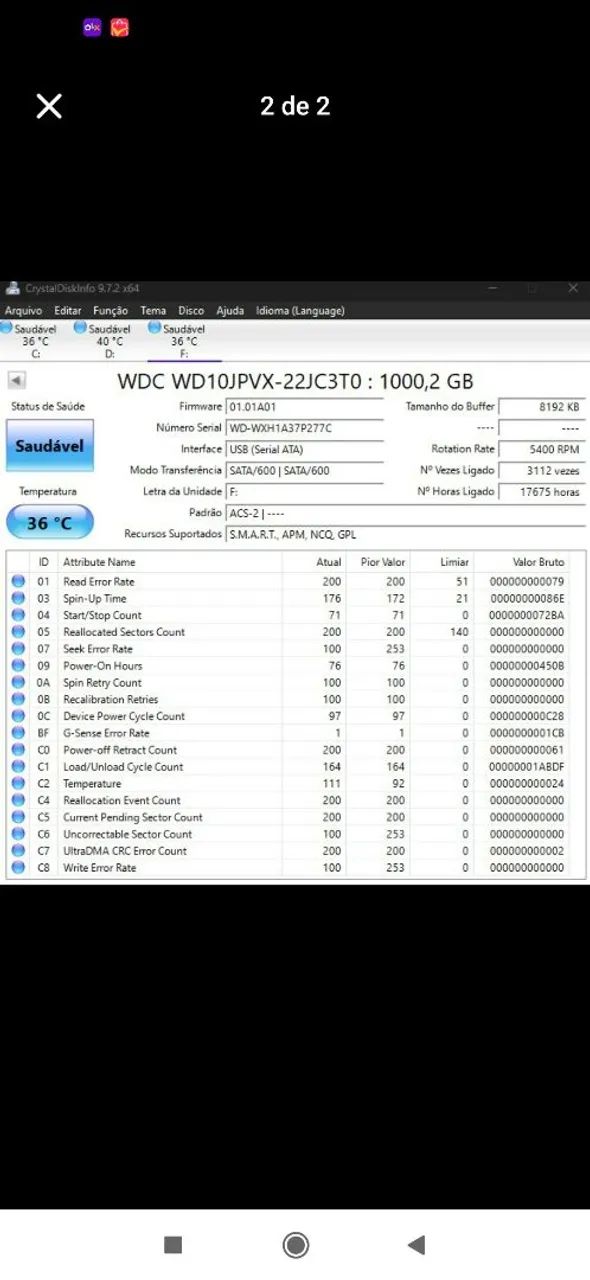590x1280 pixels.
Task: Tap the Android back navigation triangle
Action: click(x=417, y=1244)
